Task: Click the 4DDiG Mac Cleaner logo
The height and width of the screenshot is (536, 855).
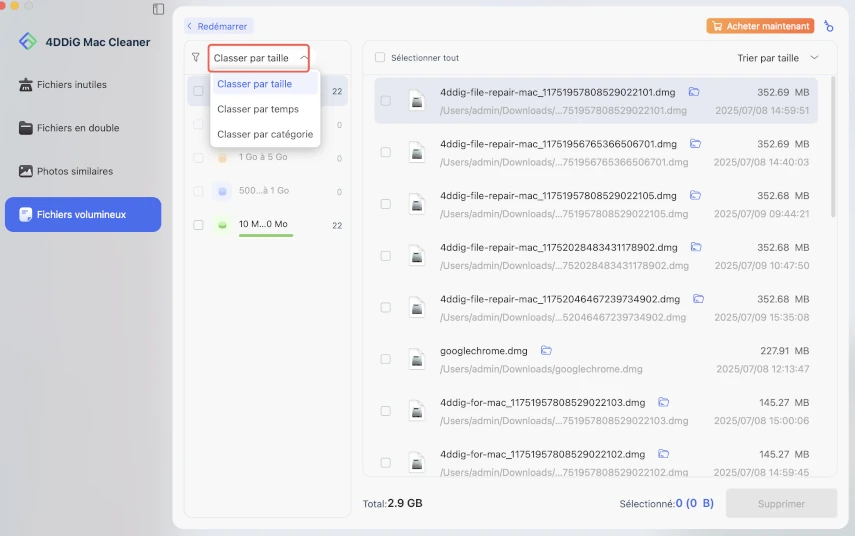Action: point(28,41)
